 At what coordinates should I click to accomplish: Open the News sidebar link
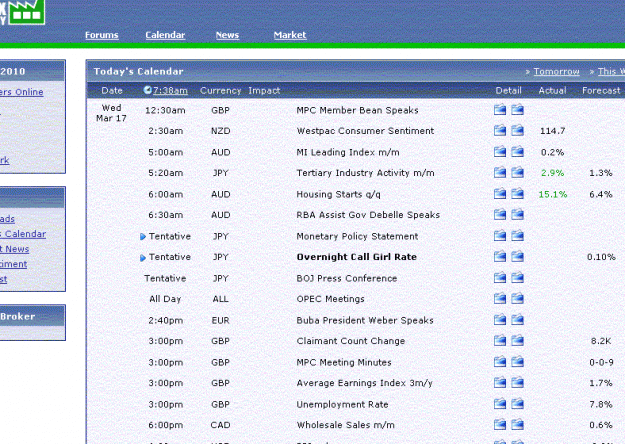point(15,249)
